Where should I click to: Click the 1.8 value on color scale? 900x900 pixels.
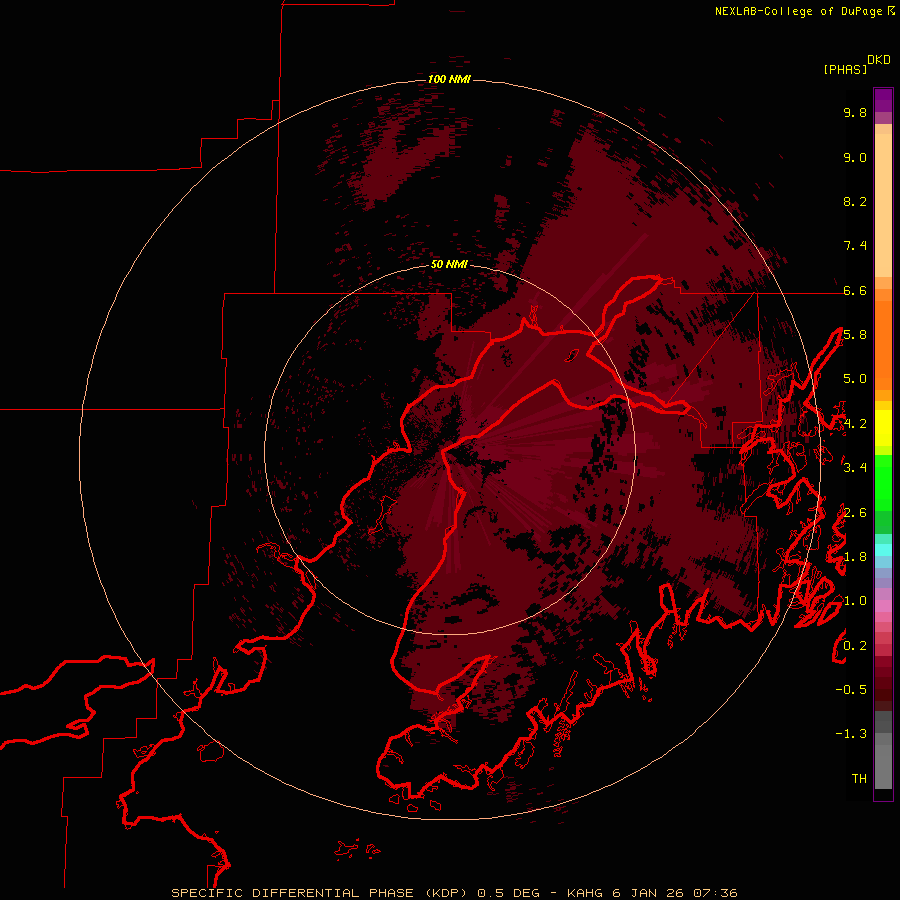(855, 557)
